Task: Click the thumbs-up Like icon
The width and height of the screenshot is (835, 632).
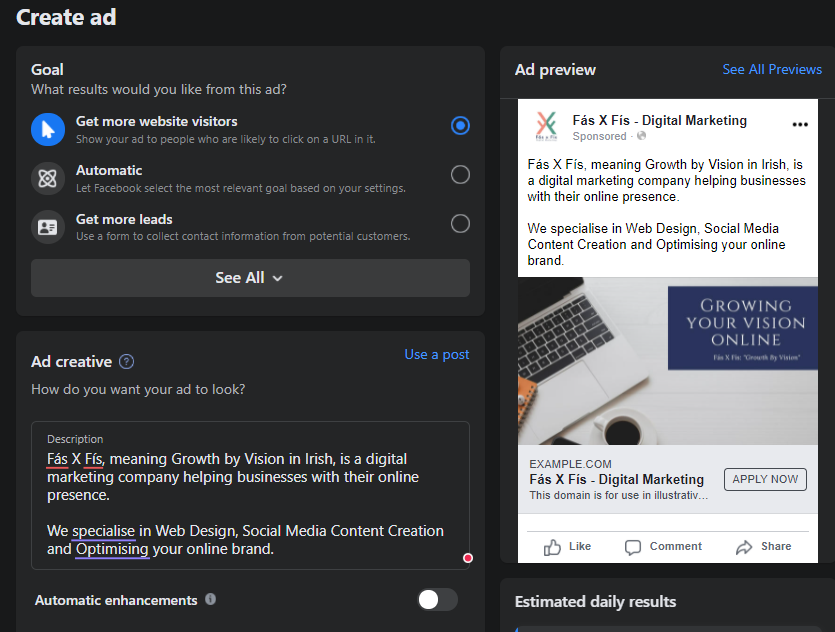Action: coord(552,547)
